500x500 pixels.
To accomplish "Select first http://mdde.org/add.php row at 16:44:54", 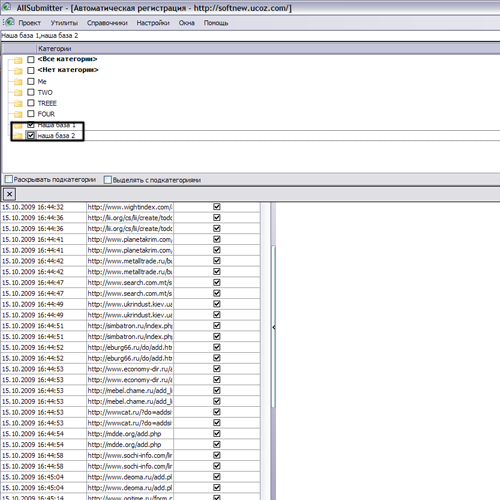I will [x=130, y=434].
